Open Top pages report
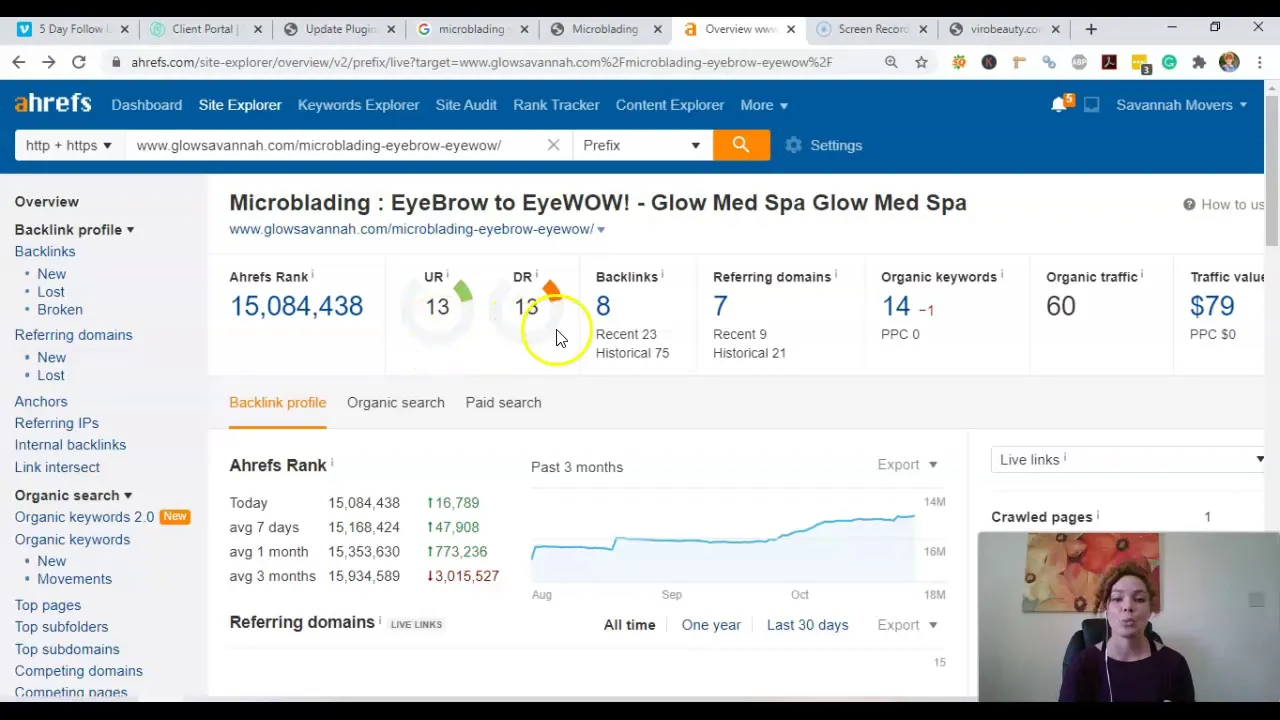 coord(48,605)
